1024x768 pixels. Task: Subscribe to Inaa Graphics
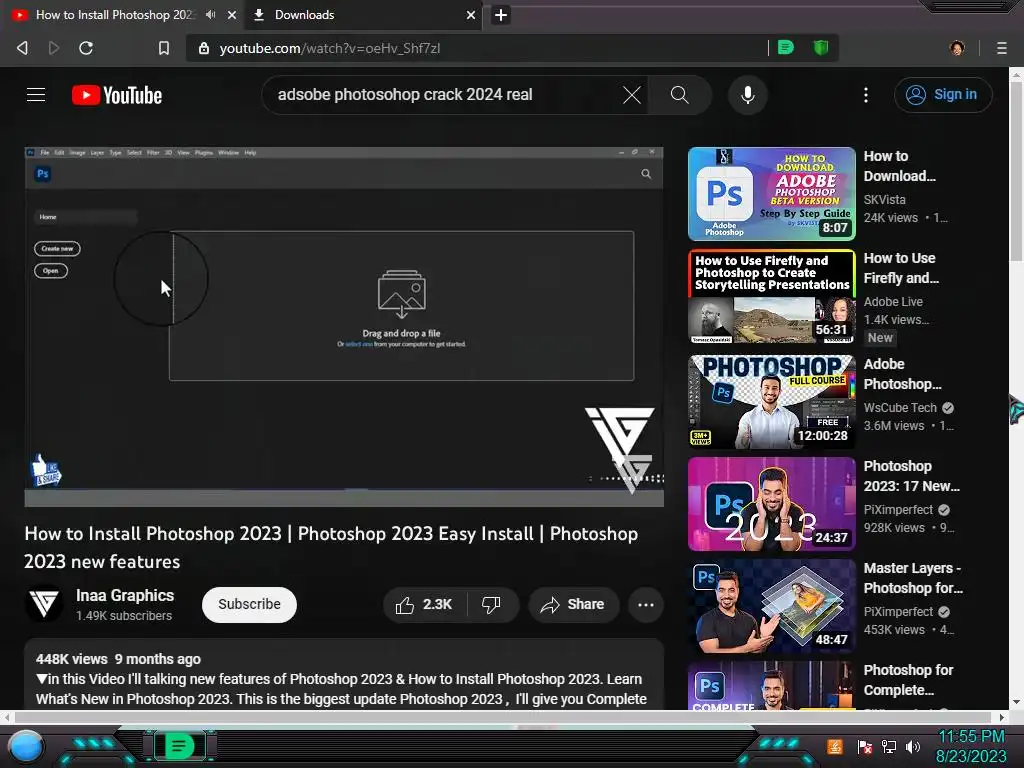click(249, 604)
